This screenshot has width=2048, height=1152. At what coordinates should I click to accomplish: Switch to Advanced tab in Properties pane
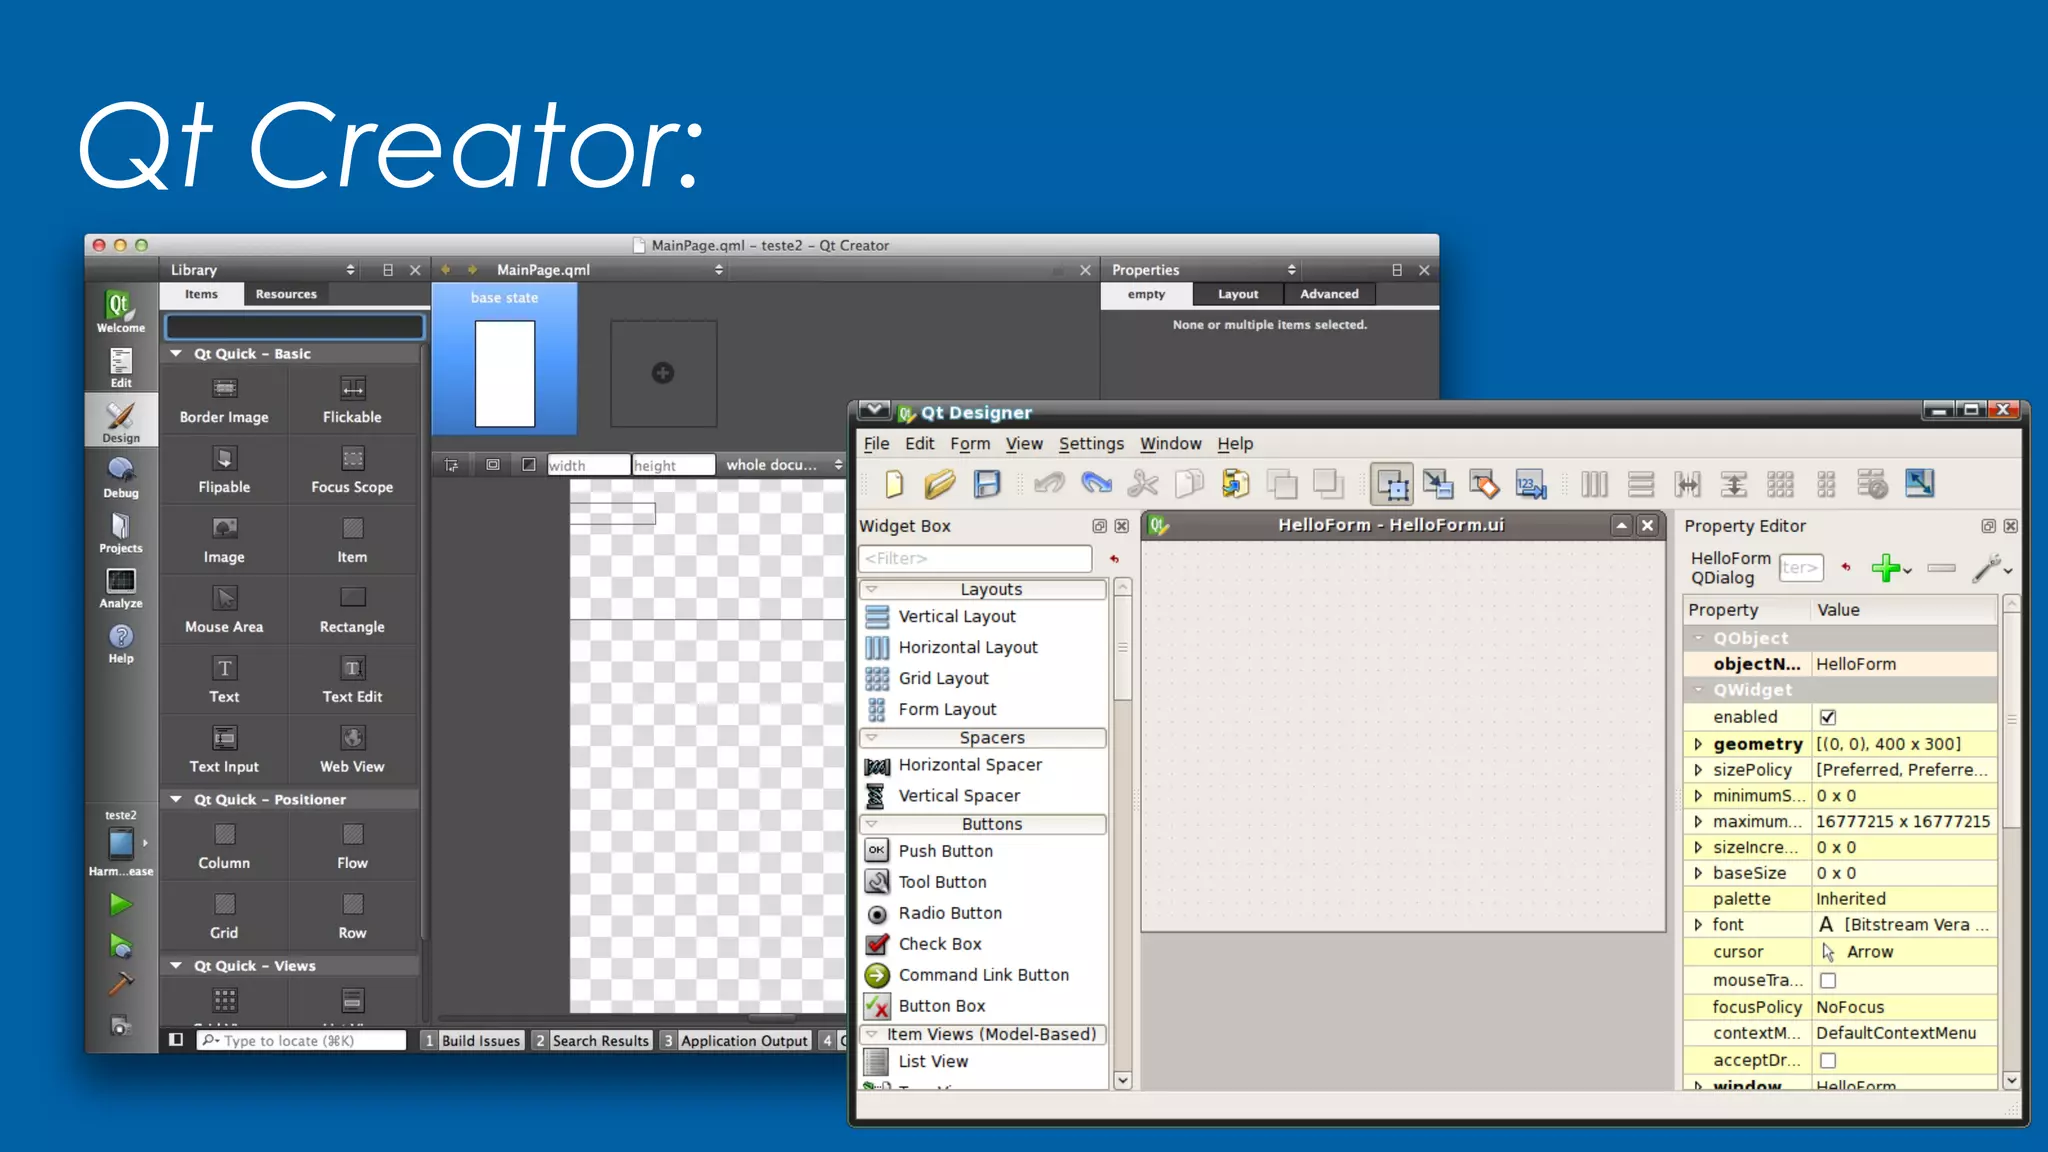(1329, 294)
